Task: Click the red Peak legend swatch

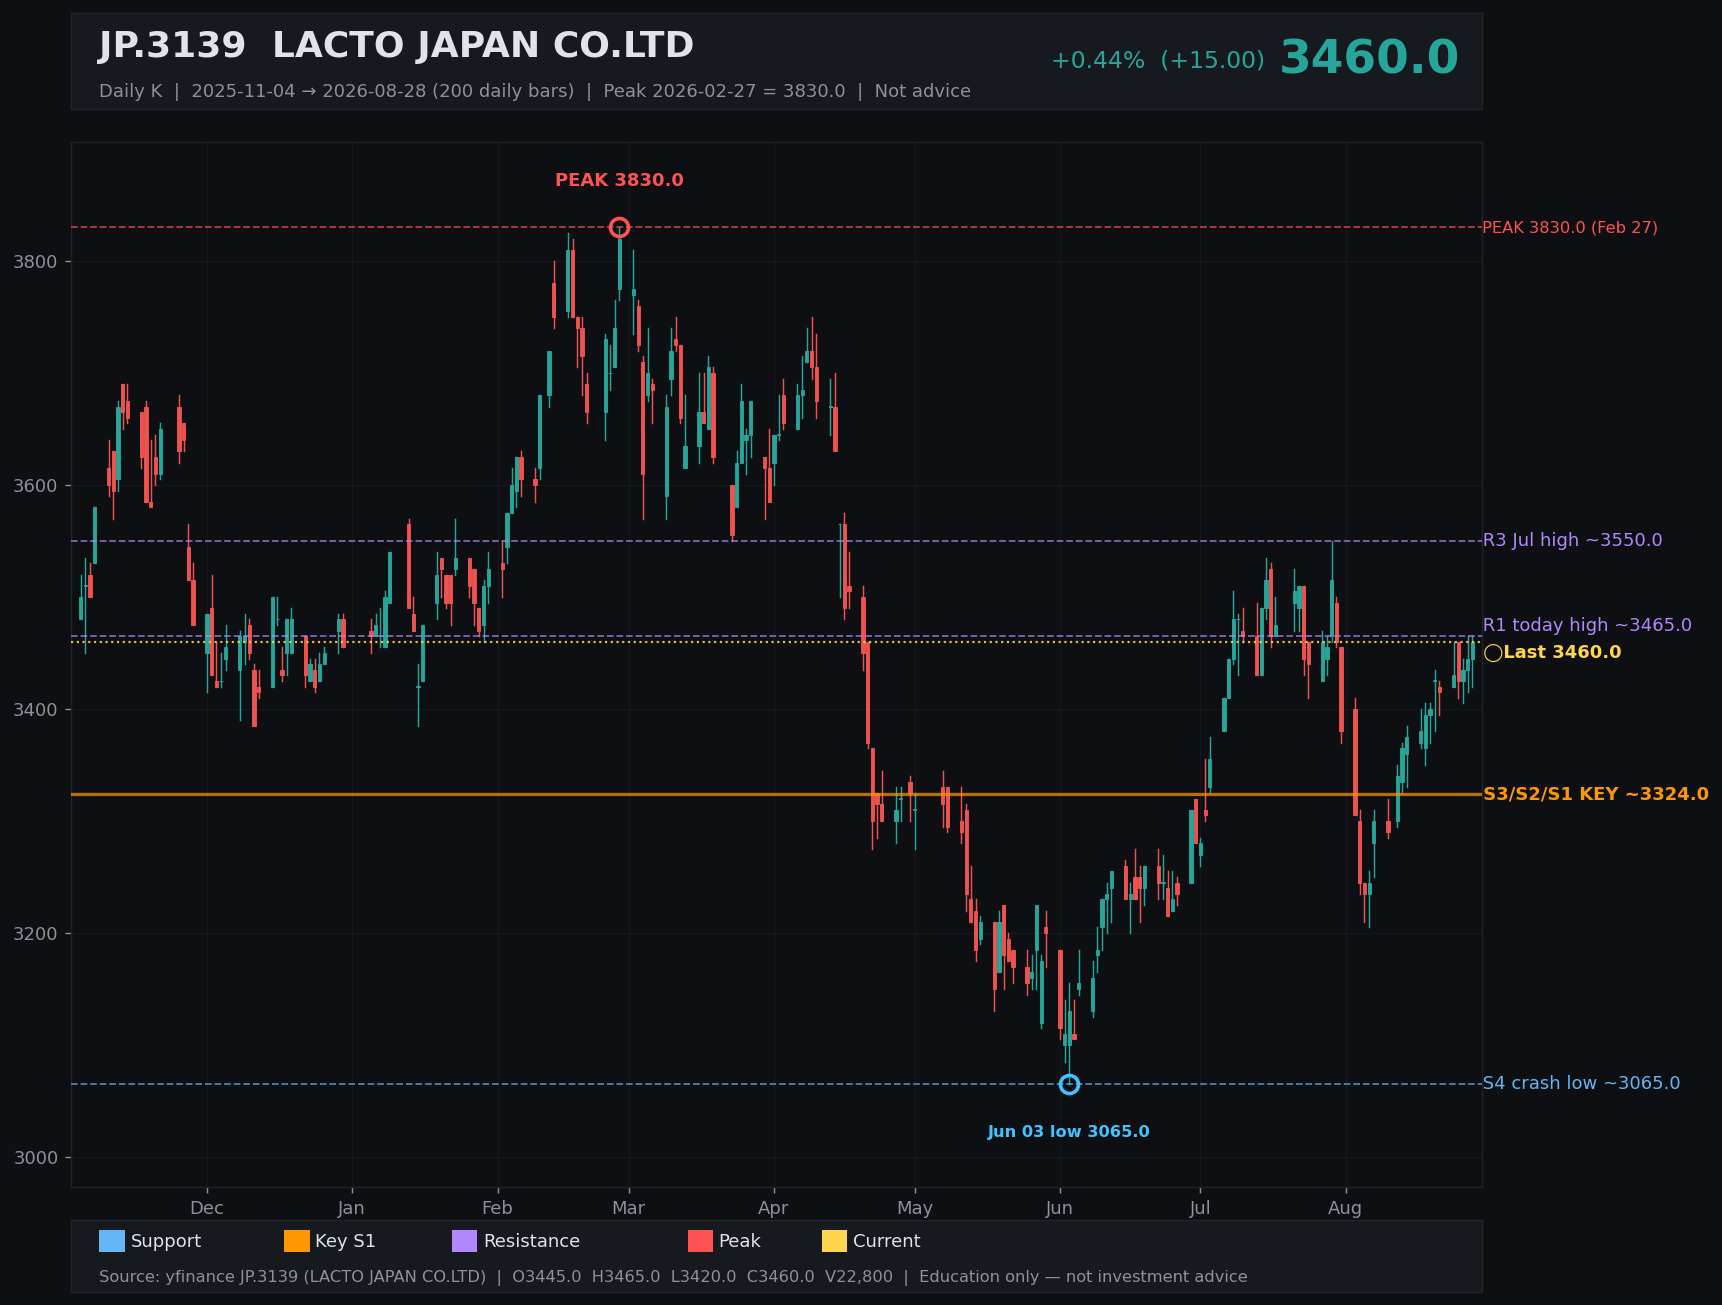Action: click(x=700, y=1241)
